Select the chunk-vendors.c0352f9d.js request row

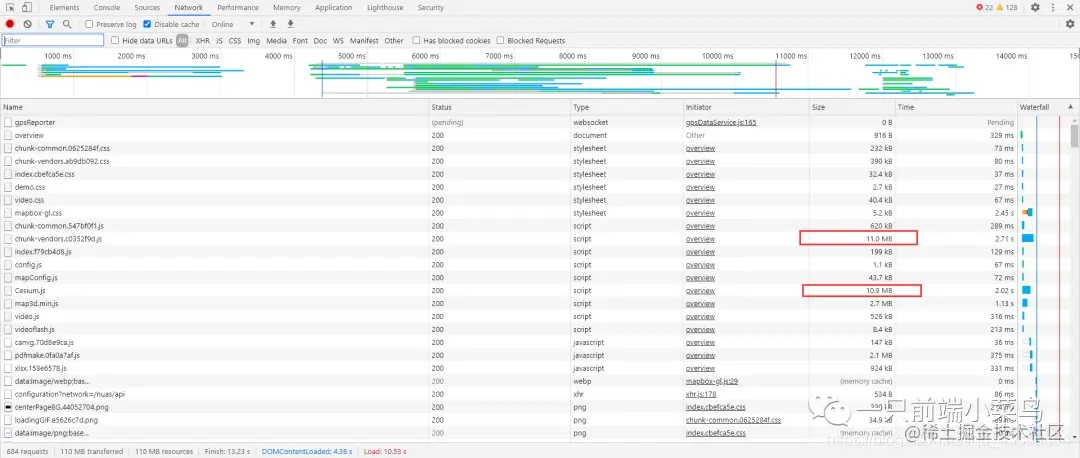click(x=534, y=239)
